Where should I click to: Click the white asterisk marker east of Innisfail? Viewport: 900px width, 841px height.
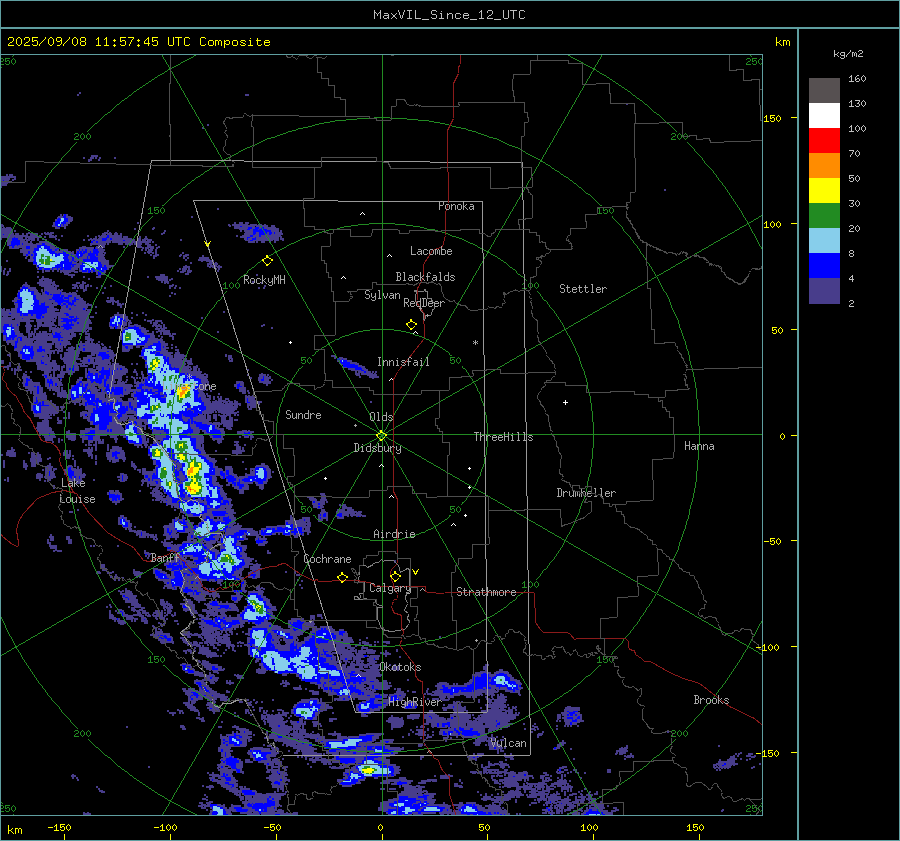point(475,343)
